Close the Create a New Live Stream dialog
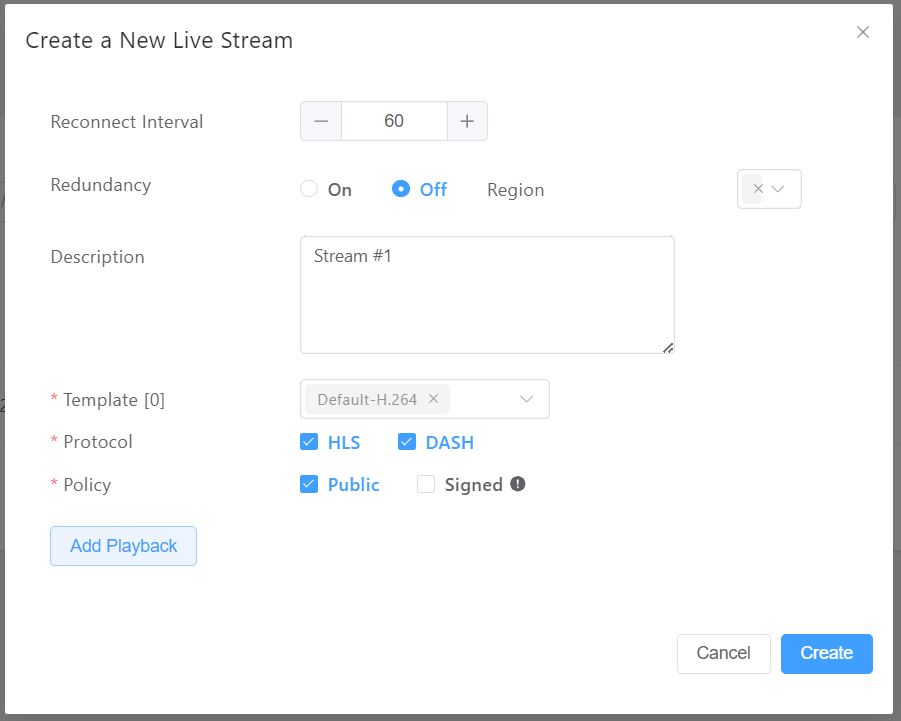 tap(862, 32)
